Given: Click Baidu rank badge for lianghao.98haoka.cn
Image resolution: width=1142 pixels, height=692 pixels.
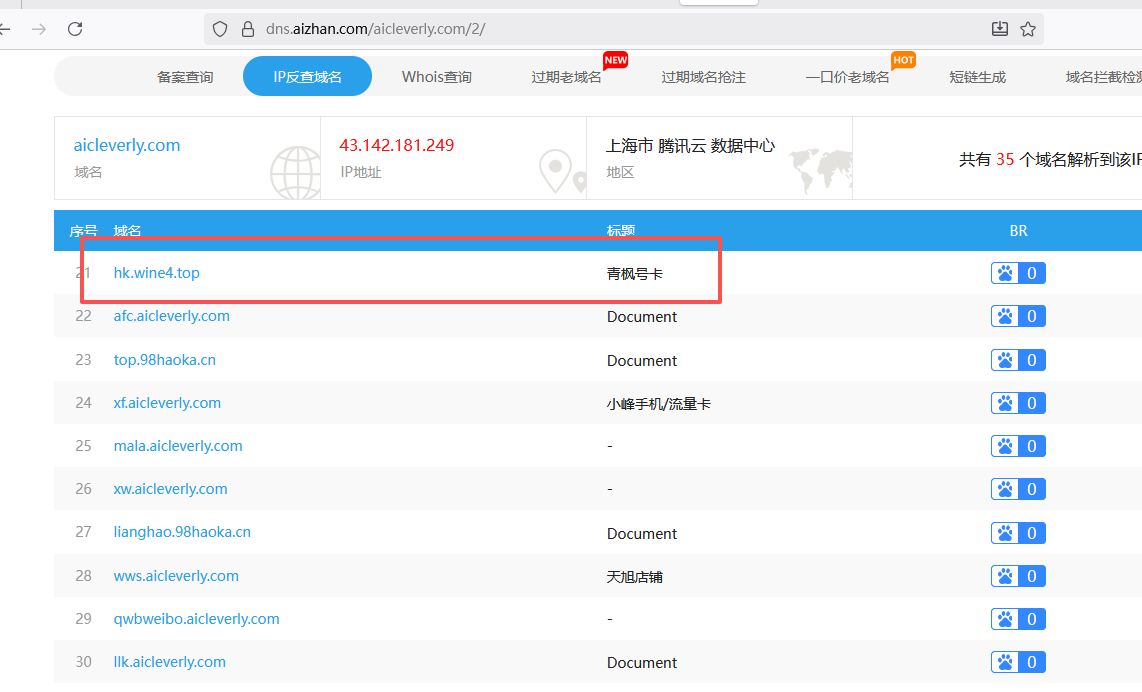Looking at the screenshot, I should point(1018,532).
